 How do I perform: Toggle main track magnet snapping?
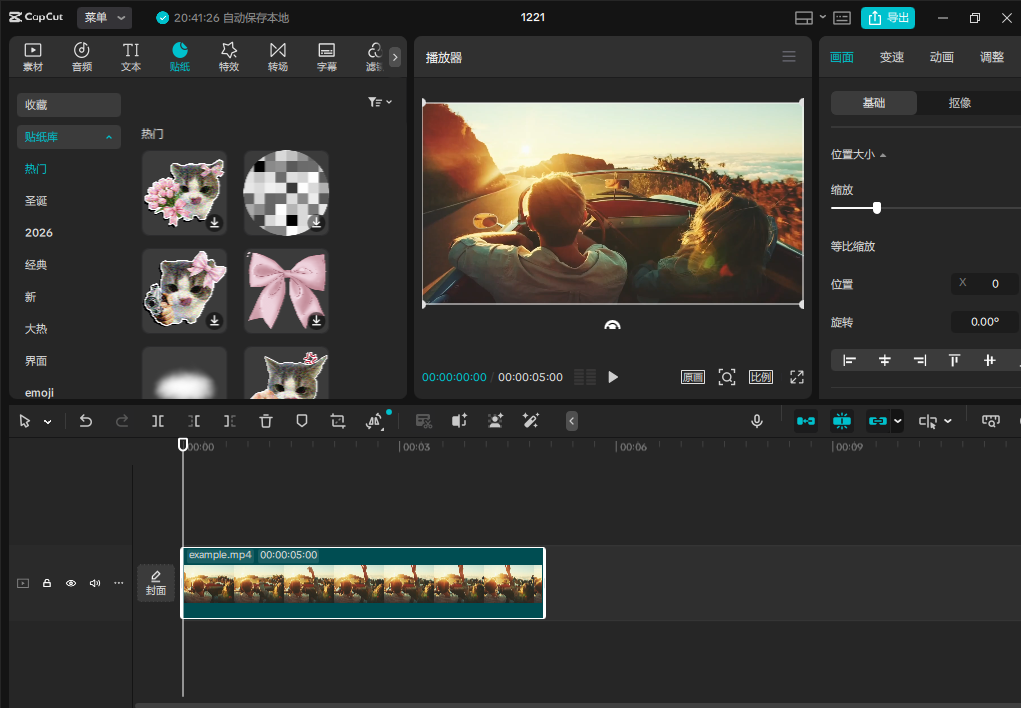[805, 421]
